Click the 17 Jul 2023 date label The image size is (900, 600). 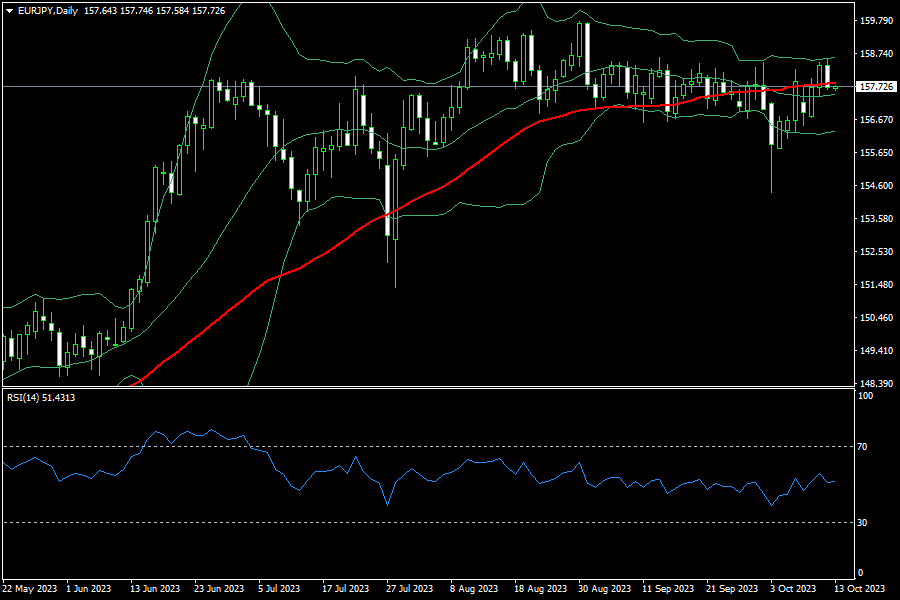coord(346,589)
